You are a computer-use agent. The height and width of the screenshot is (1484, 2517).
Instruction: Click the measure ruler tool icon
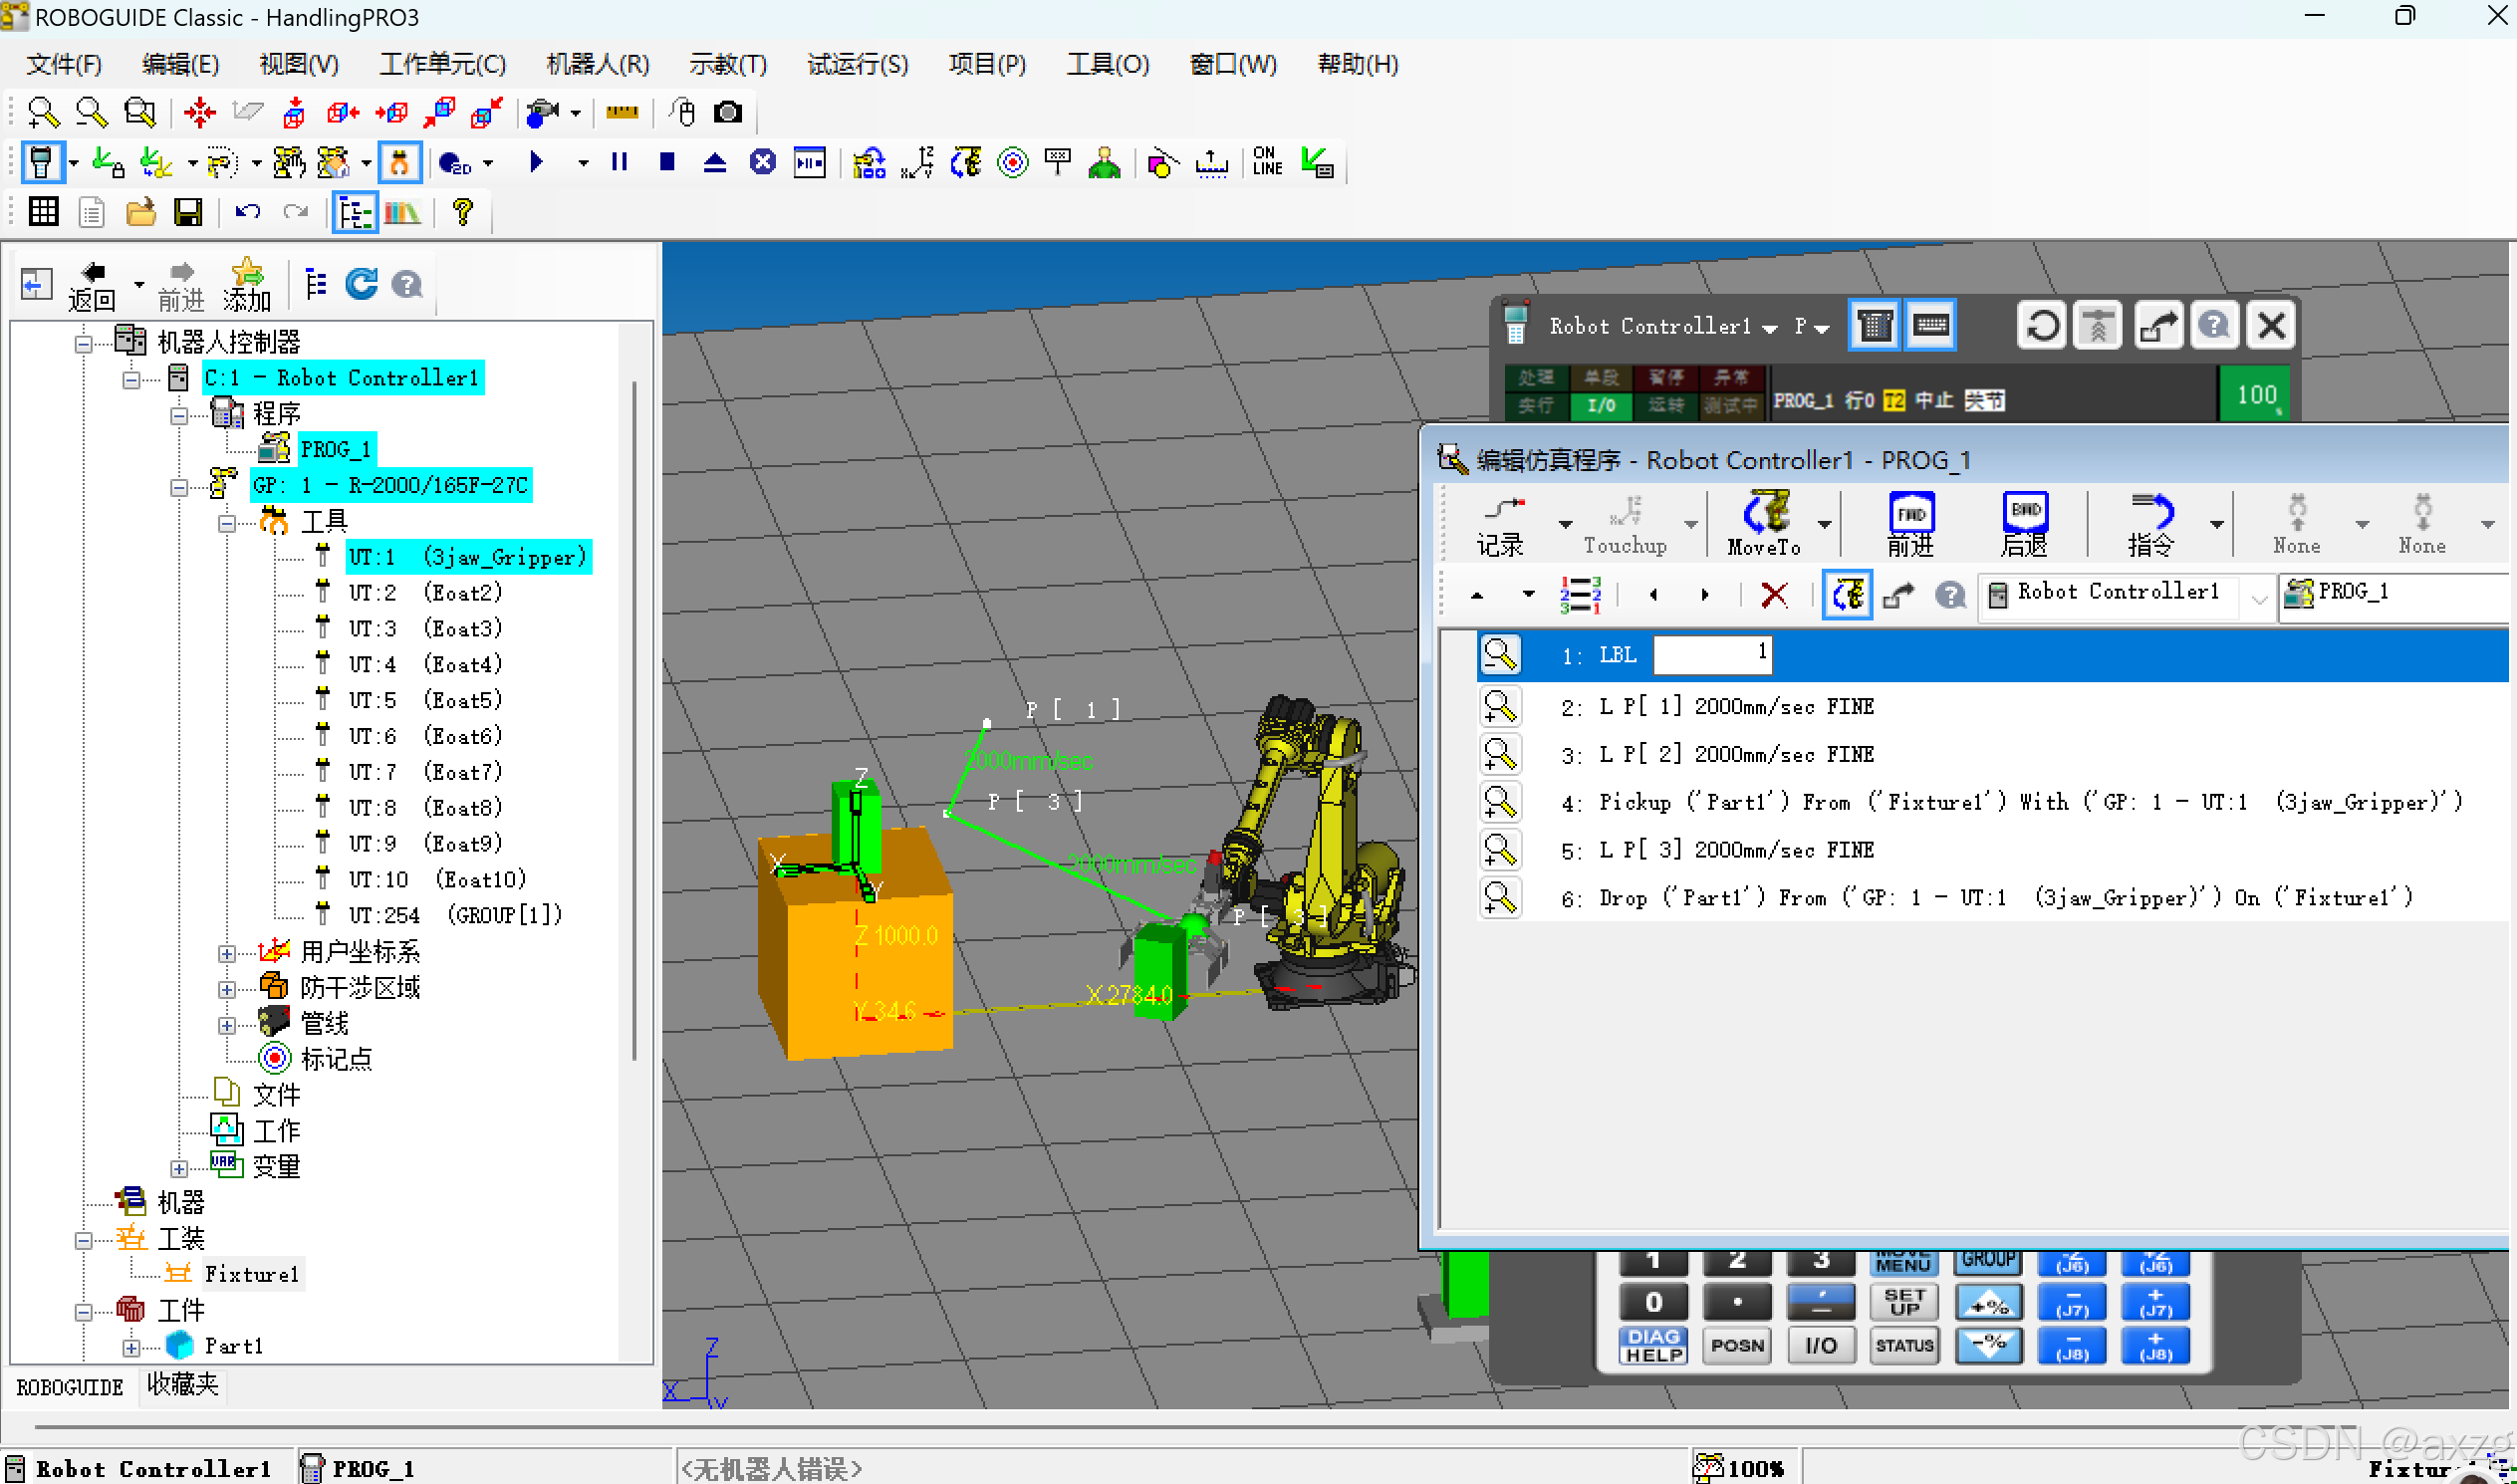click(x=622, y=112)
